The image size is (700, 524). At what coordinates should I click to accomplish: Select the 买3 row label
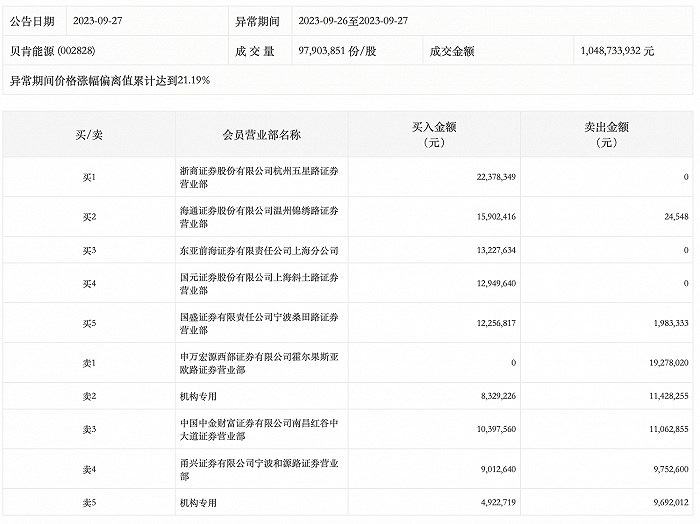tap(89, 251)
